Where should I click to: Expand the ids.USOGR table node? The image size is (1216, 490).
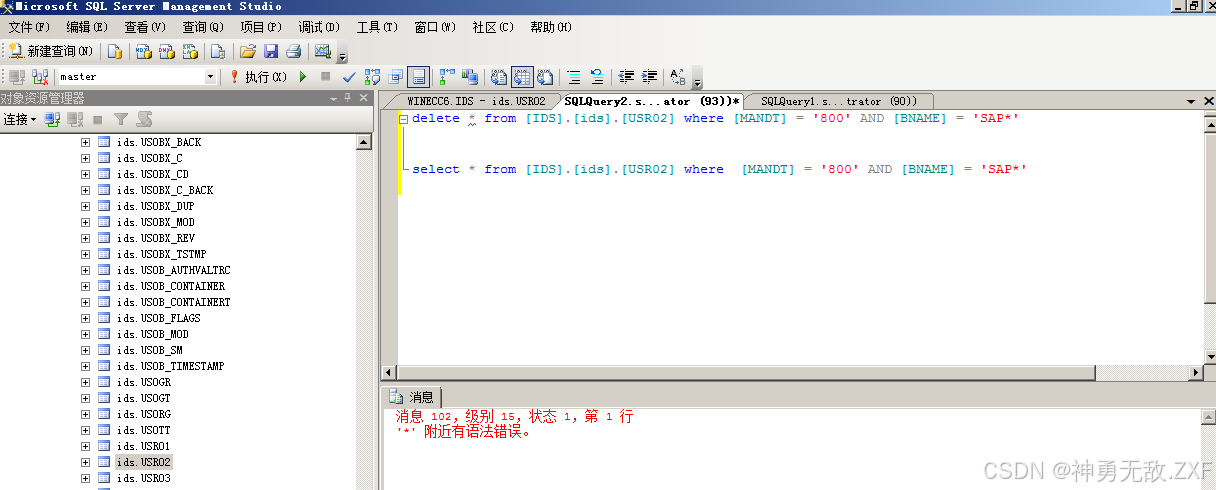click(x=85, y=382)
